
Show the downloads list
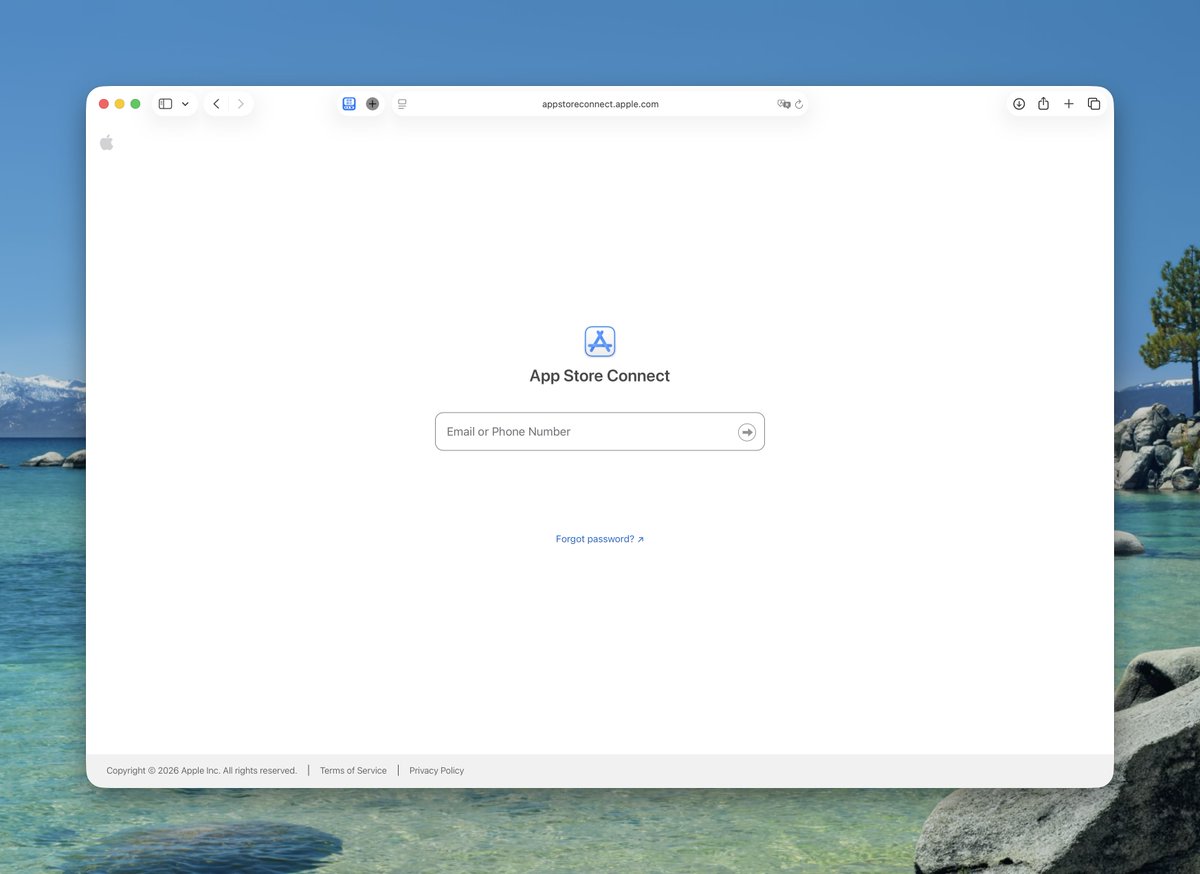1019,104
